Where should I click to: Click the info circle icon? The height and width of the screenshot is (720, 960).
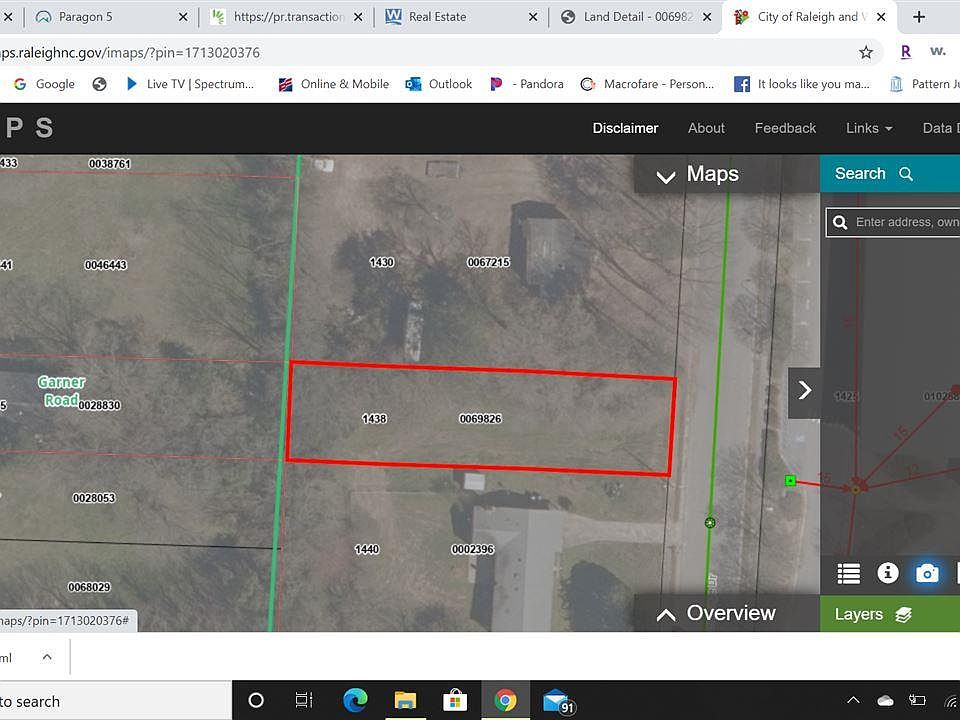(x=887, y=573)
